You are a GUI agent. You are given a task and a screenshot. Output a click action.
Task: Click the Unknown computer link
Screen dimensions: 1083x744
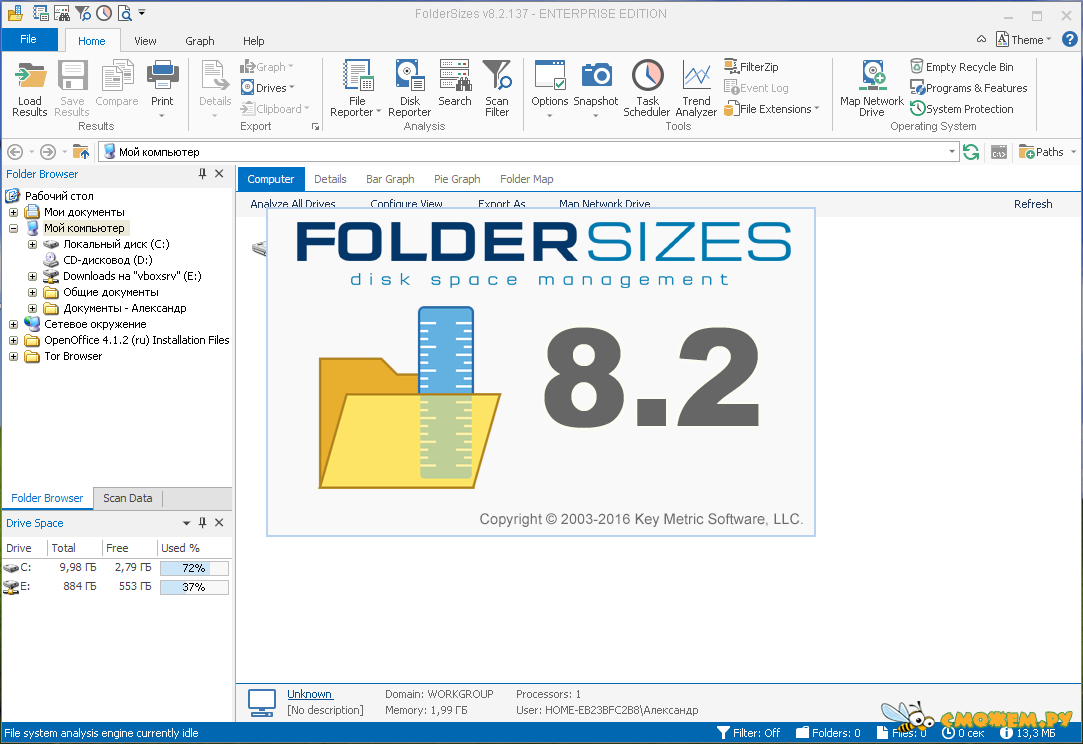tap(309, 694)
